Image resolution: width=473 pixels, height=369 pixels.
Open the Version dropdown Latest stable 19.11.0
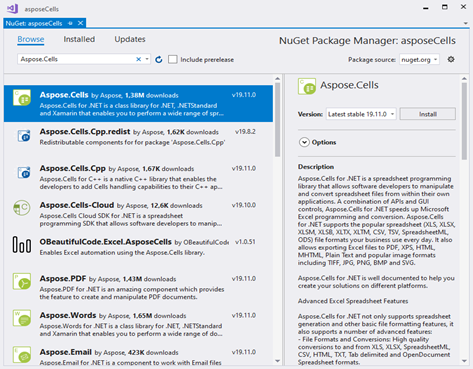[x=361, y=114]
